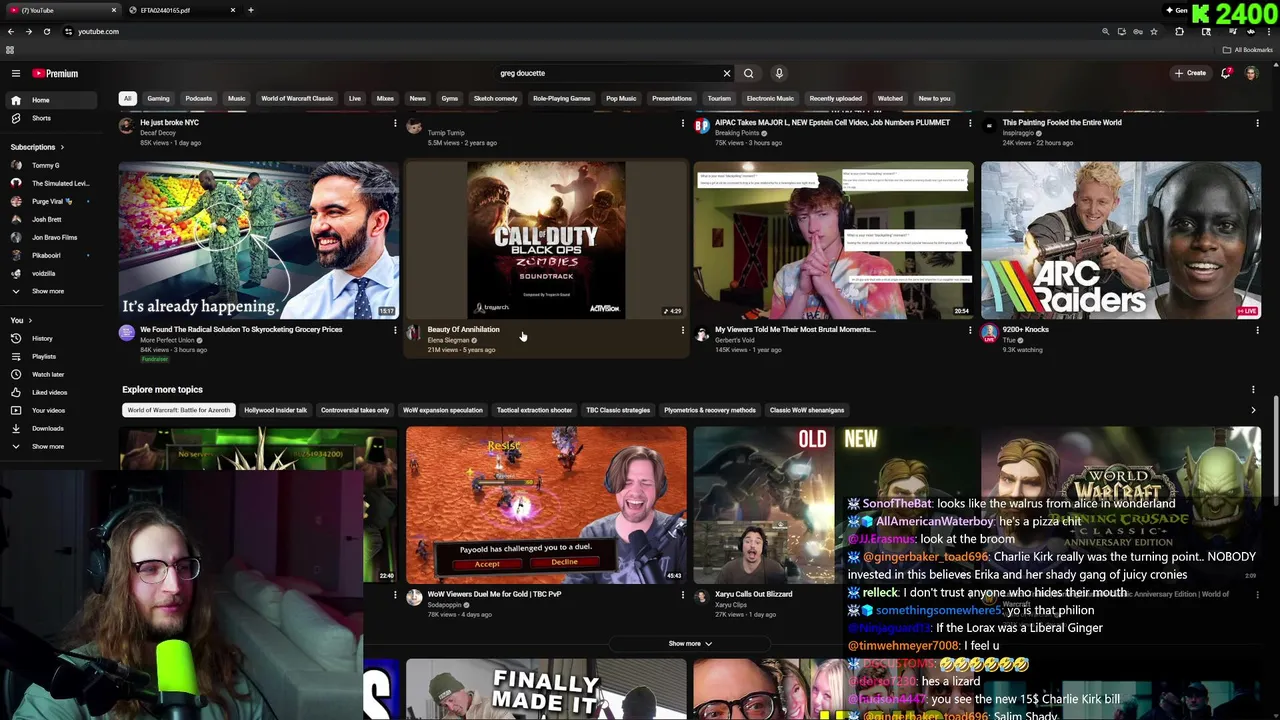Select the Podcasts filter chip
1280x720 pixels.
click(198, 98)
